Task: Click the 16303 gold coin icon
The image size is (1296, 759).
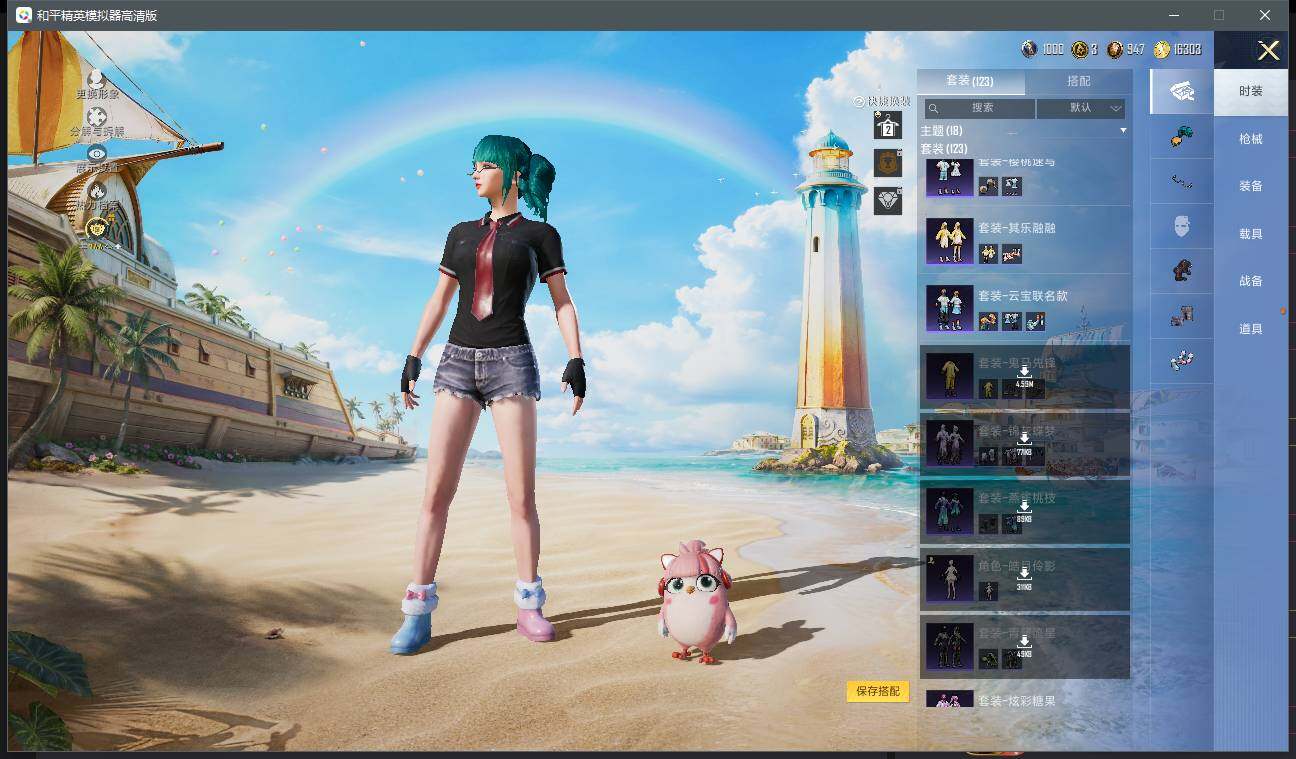Action: tap(1161, 49)
